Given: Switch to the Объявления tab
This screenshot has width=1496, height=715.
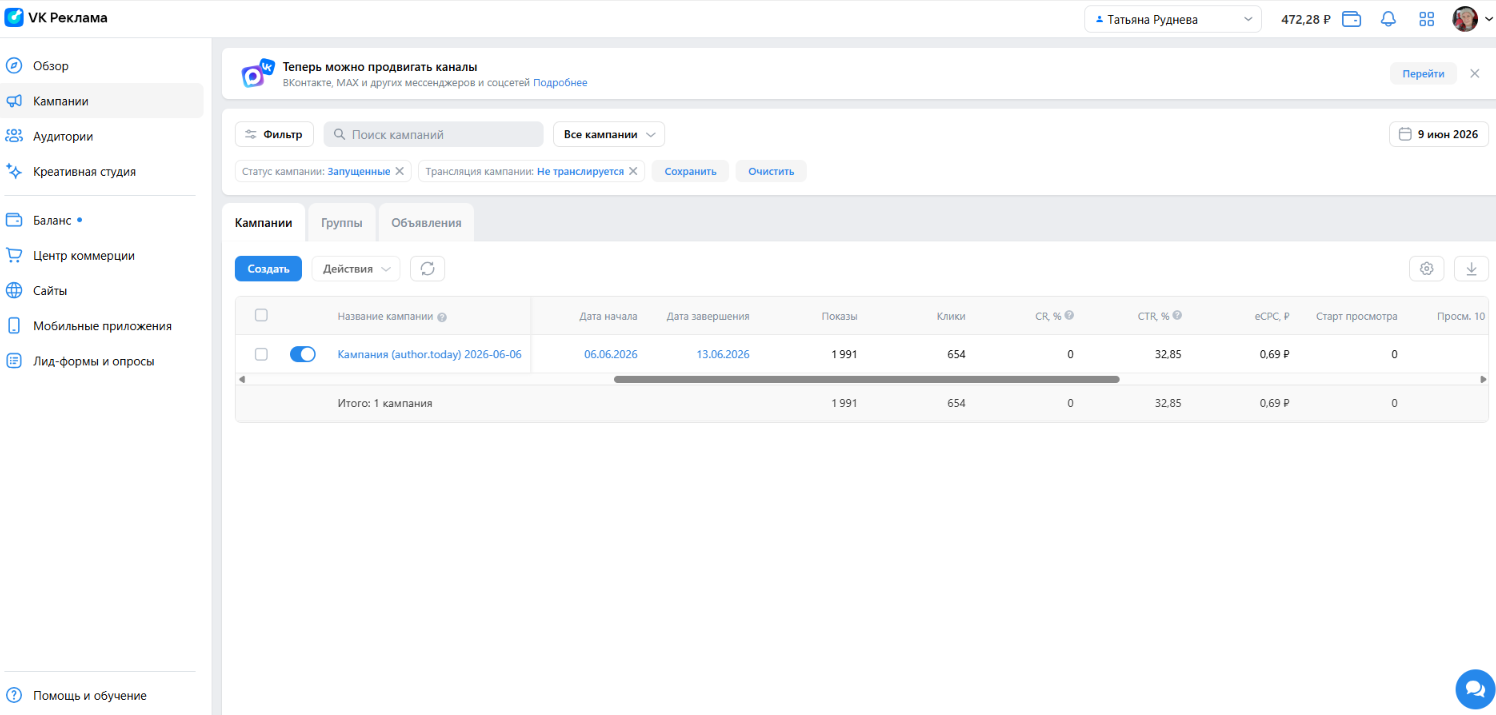Looking at the screenshot, I should click(426, 223).
